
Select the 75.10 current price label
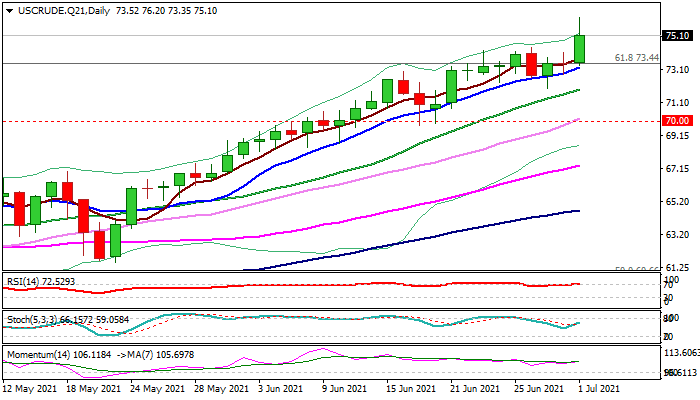[x=678, y=36]
